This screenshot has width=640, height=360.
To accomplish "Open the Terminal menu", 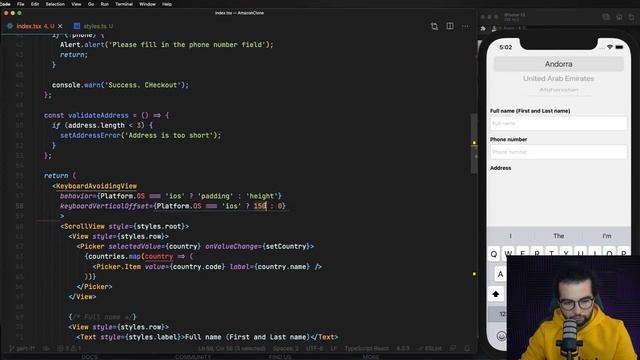I will [124, 4].
